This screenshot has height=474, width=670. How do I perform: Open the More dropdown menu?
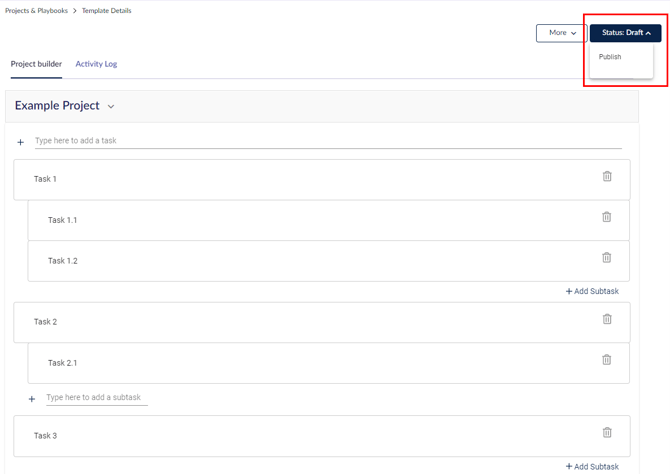click(x=562, y=33)
